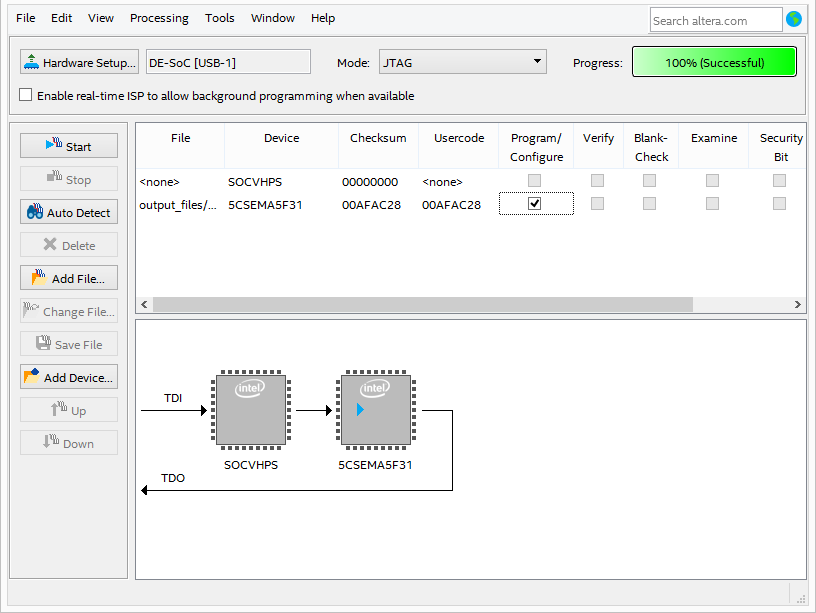Click the Stop button

pos(69,179)
